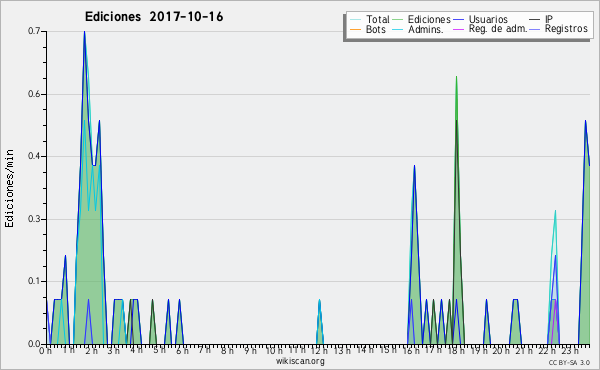Click the '20 h' x-axis label
This screenshot has width=600, height=370.
click(501, 350)
